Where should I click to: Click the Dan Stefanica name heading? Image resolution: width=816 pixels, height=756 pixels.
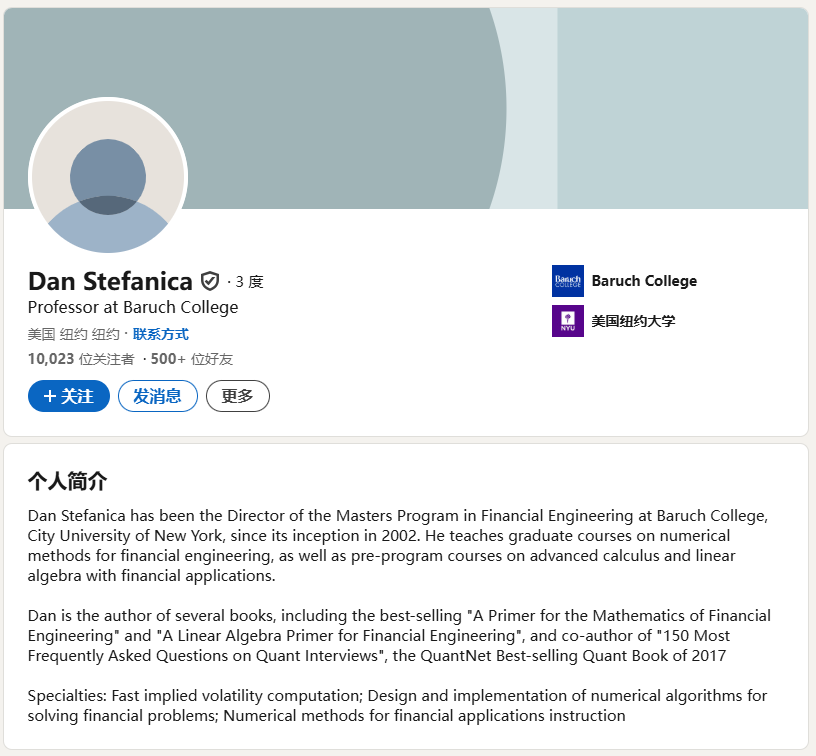click(110, 281)
